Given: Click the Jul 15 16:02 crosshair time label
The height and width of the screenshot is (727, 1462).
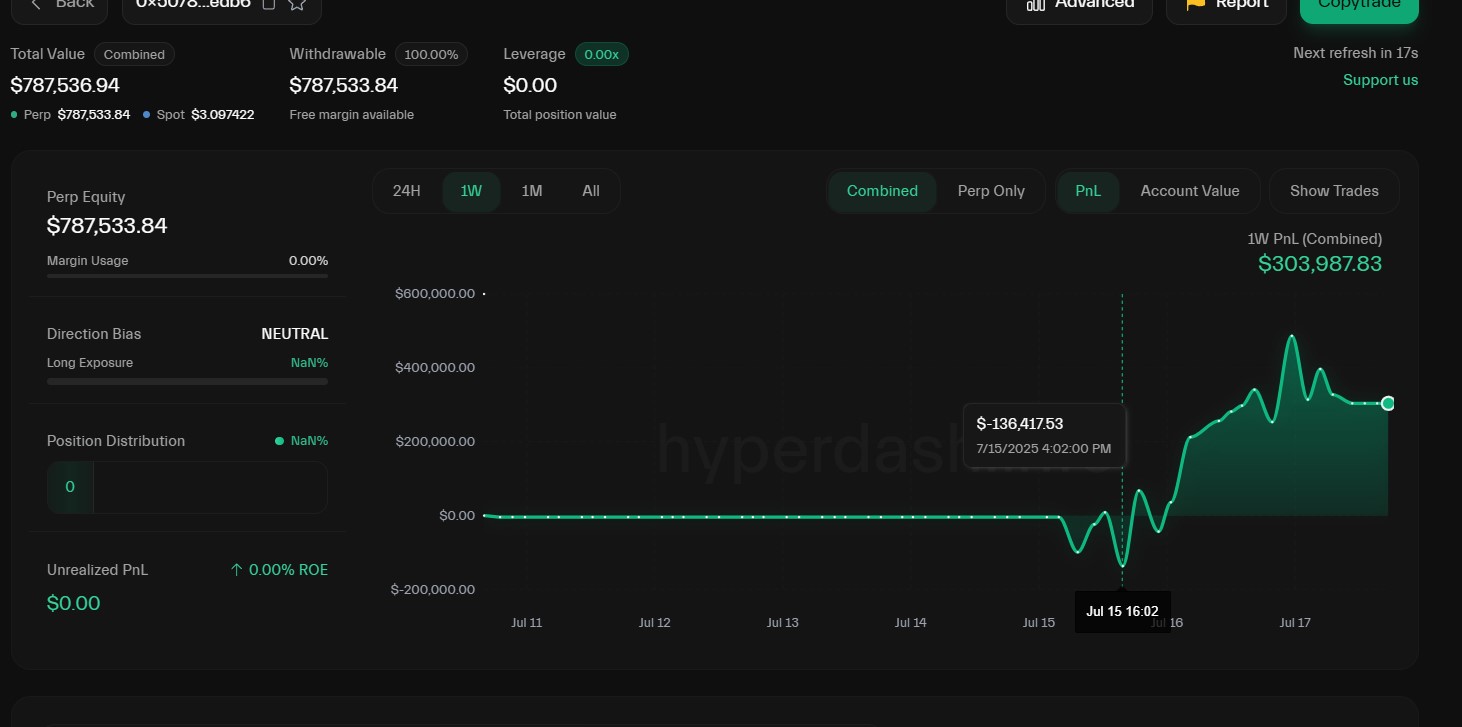Looking at the screenshot, I should tap(1122, 611).
